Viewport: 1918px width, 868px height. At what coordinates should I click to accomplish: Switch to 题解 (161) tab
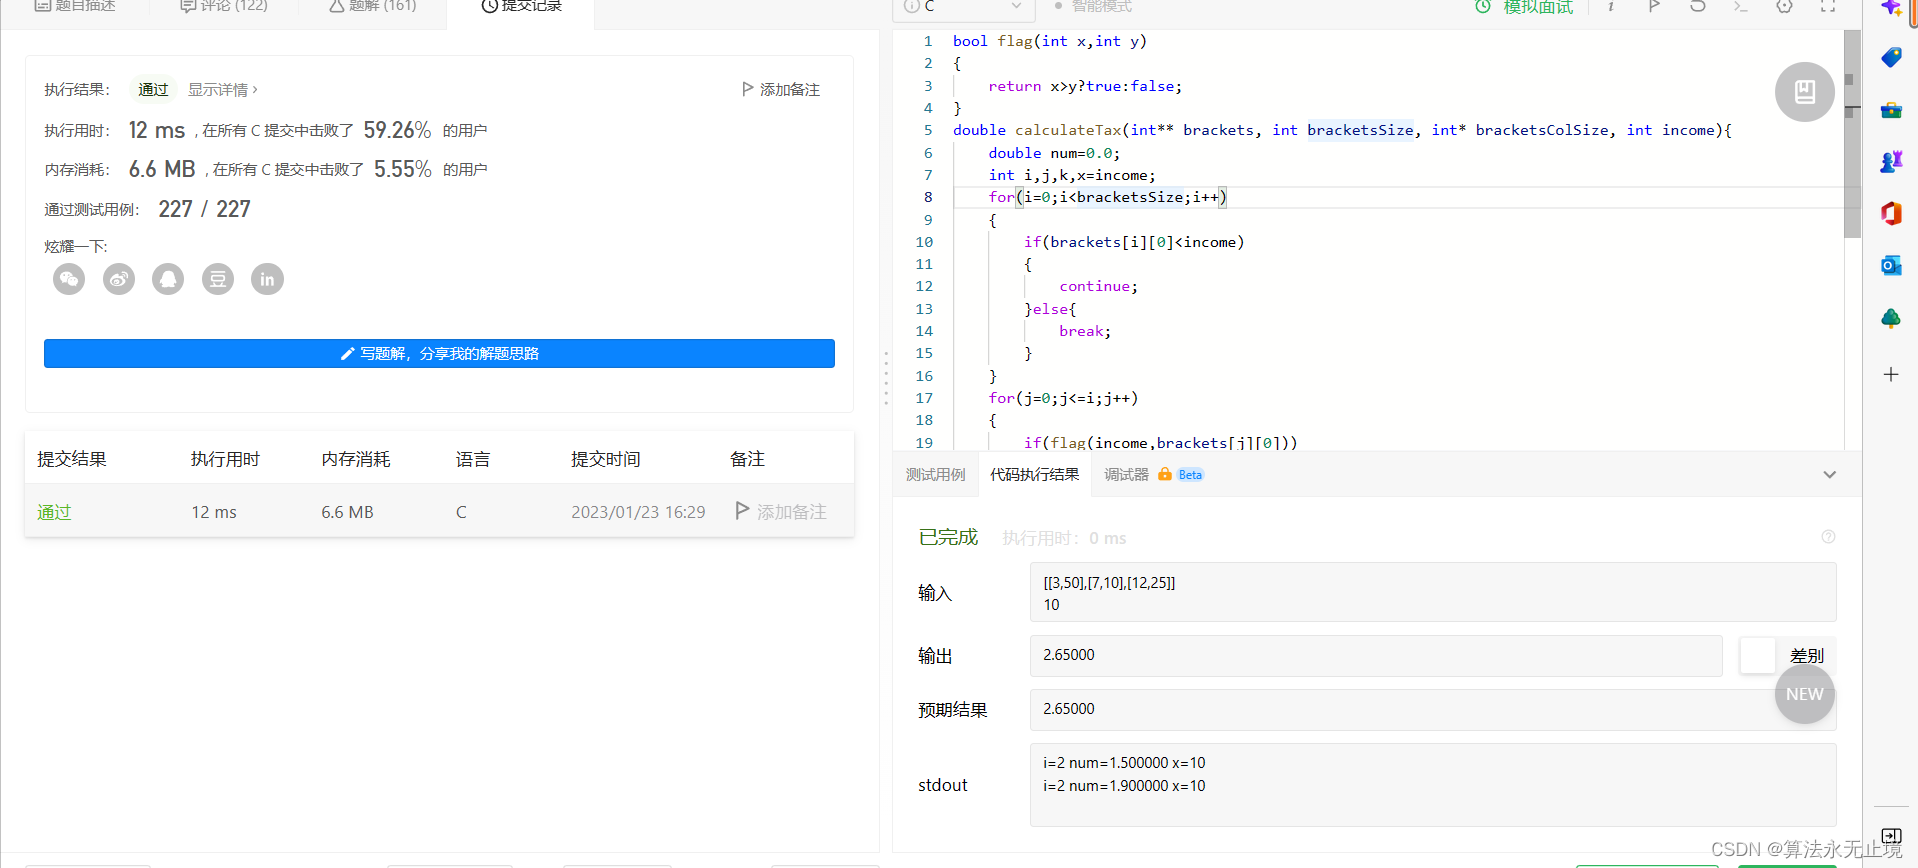372,6
